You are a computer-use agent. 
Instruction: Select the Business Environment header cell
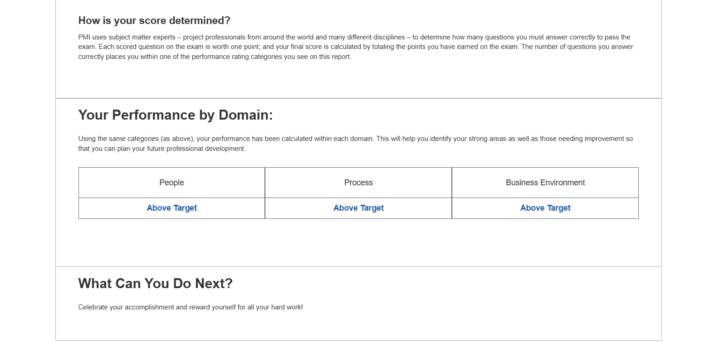pyautogui.click(x=545, y=182)
